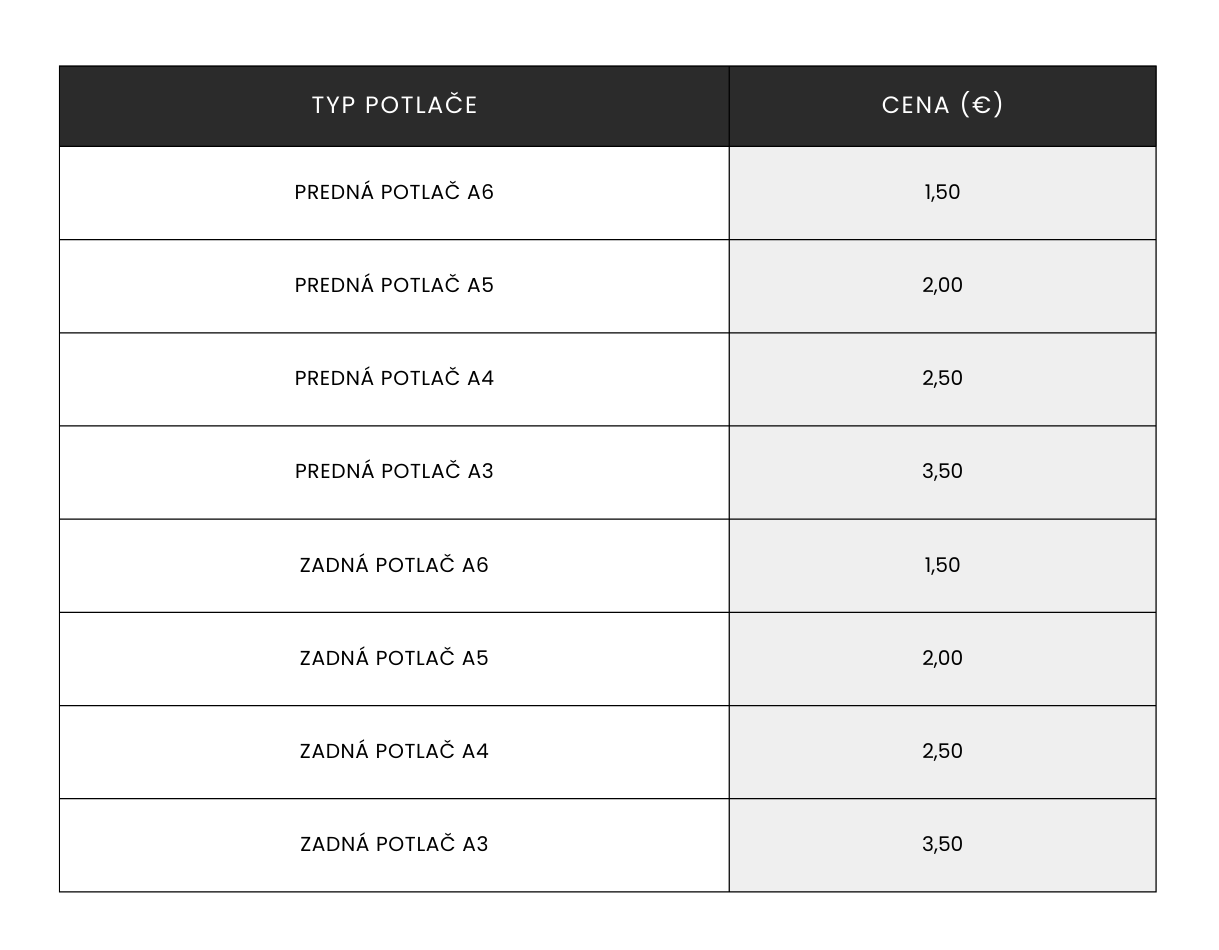Click the 2,00 price for ZADNÁ POTLAČ A5
Screen dimensions: 1219x950
[942, 659]
